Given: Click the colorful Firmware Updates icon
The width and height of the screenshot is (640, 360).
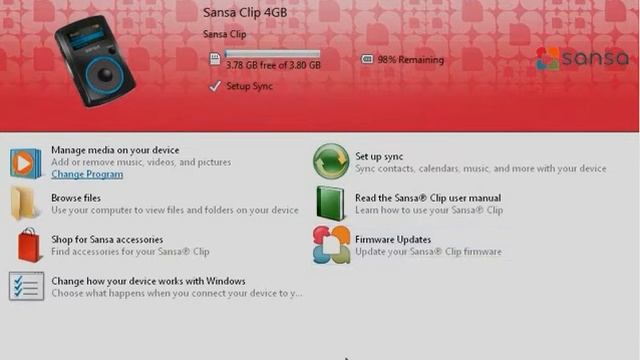Looking at the screenshot, I should 331,245.
